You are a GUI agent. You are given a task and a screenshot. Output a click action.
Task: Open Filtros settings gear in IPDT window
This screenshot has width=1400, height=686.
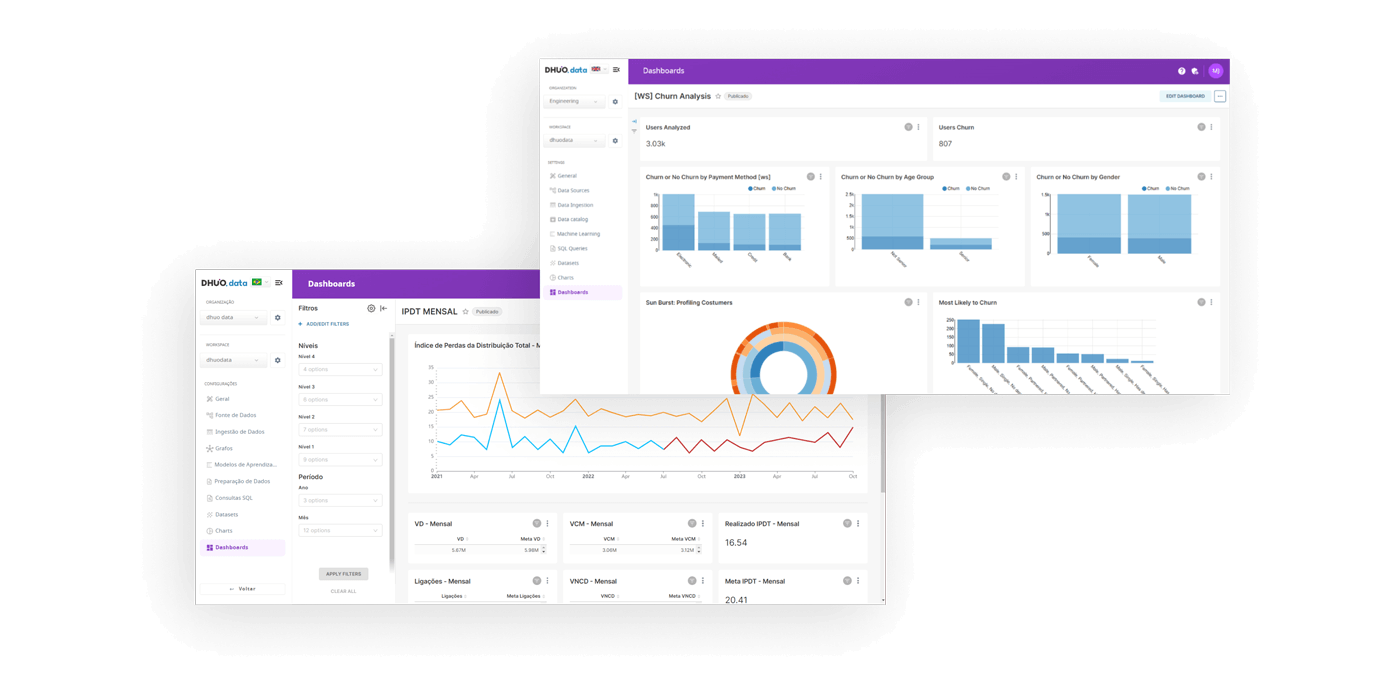point(371,308)
